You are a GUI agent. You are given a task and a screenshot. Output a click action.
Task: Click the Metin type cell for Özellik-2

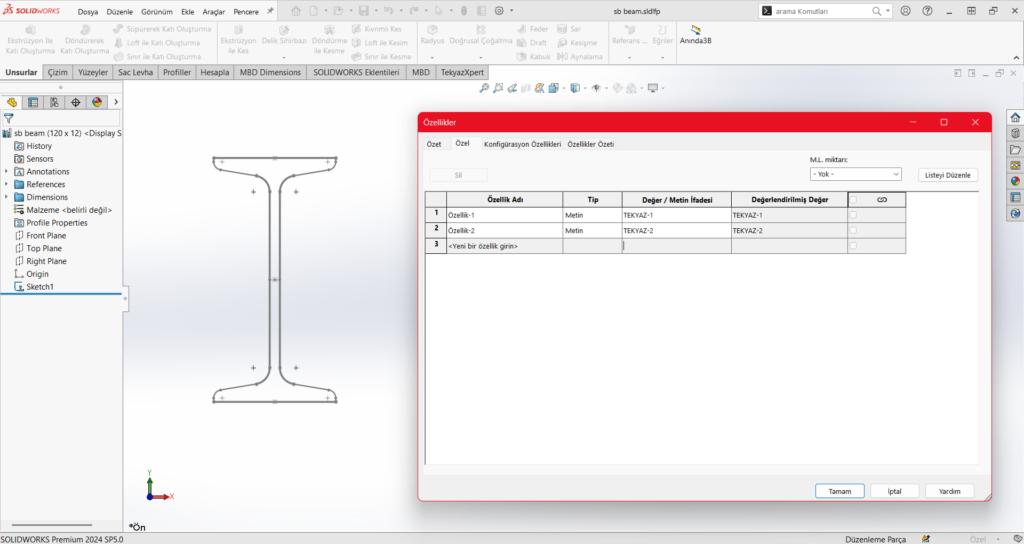[x=592, y=231]
